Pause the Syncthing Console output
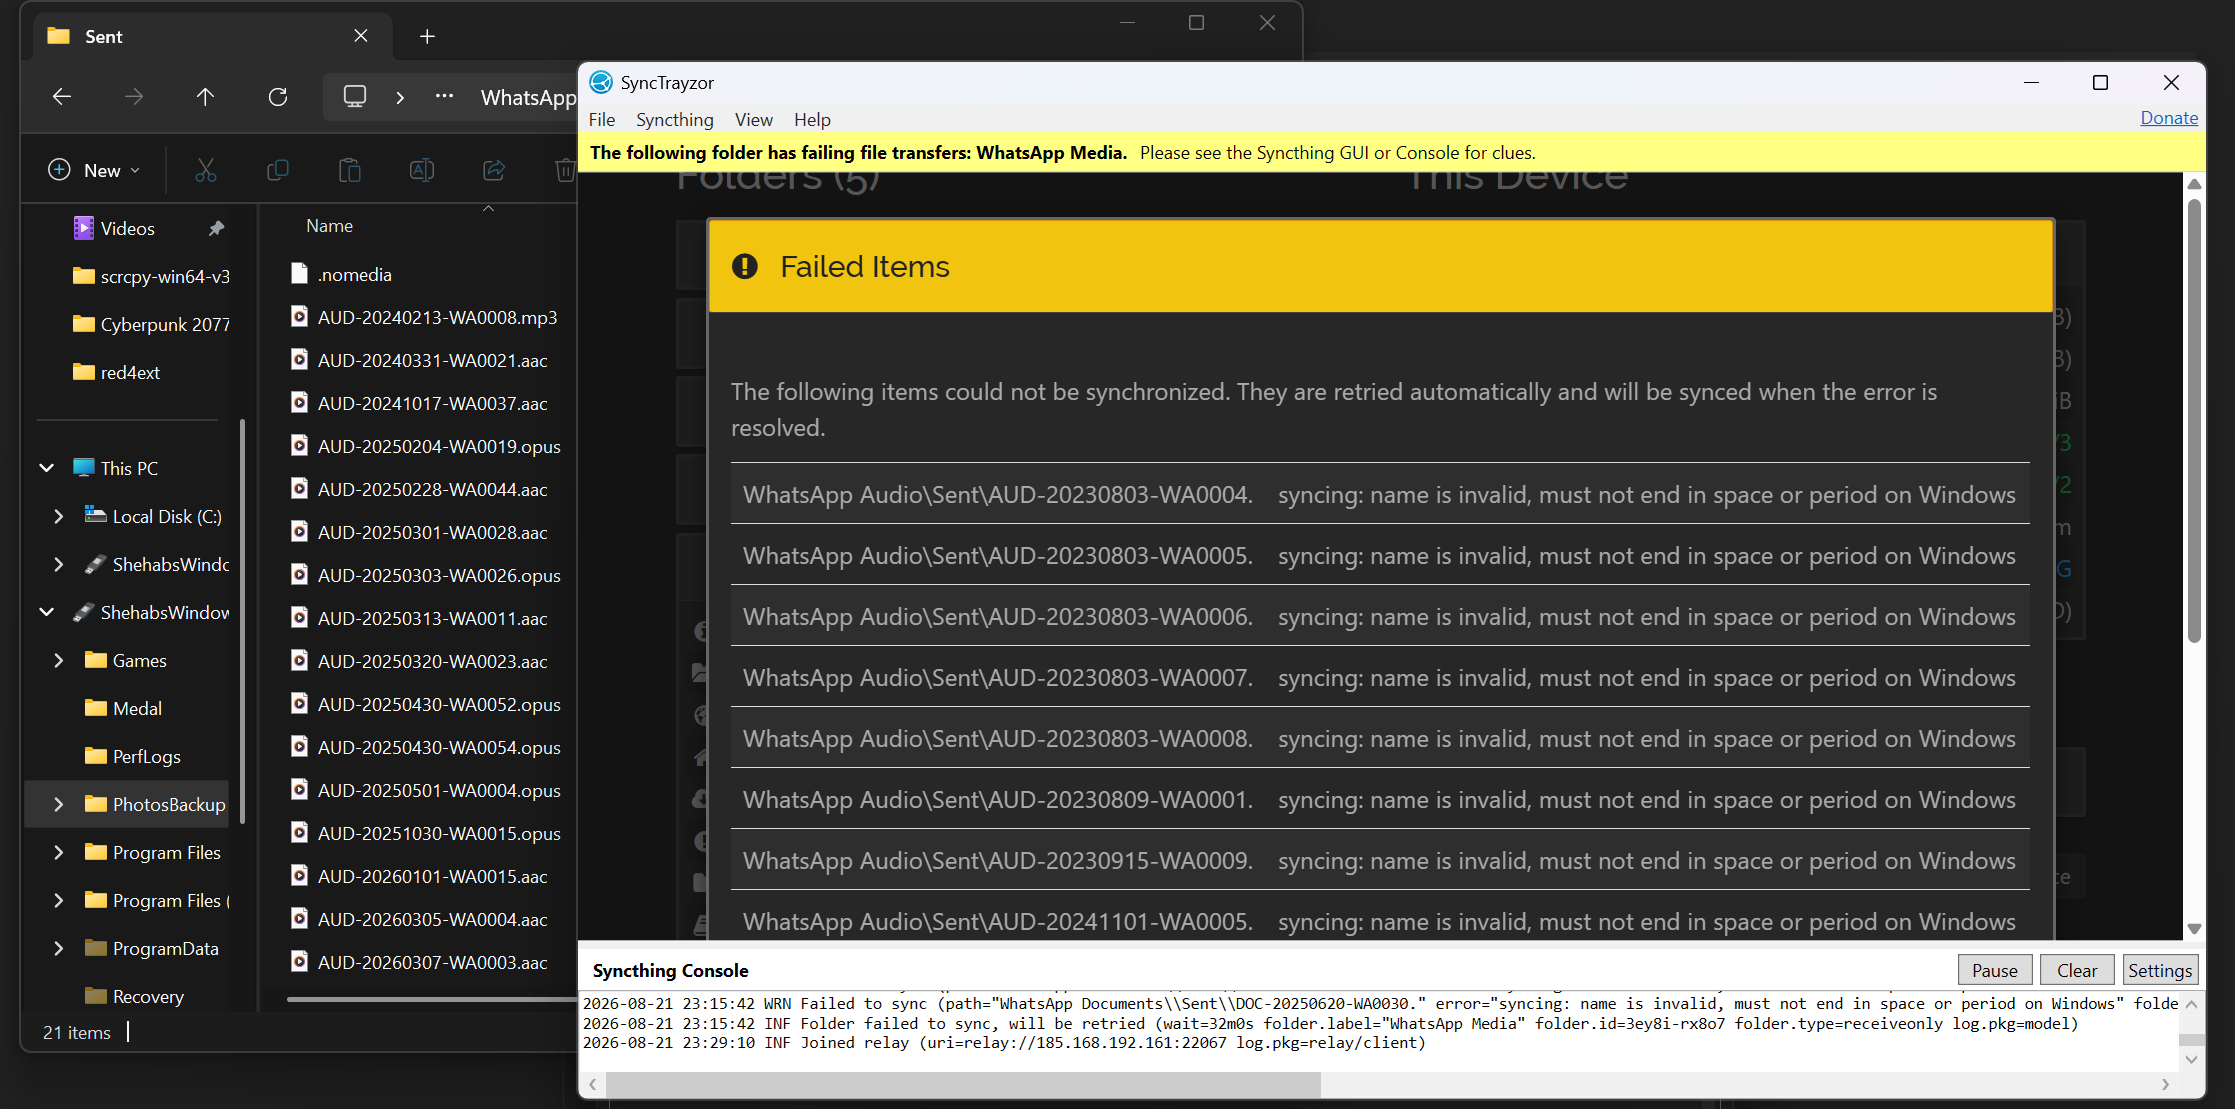This screenshot has height=1109, width=2235. click(x=1994, y=970)
